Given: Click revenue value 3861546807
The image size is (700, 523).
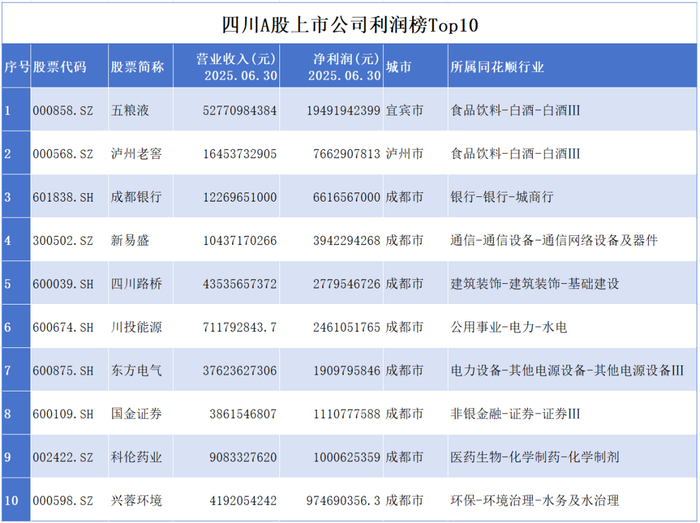Looking at the screenshot, I should point(243,414).
